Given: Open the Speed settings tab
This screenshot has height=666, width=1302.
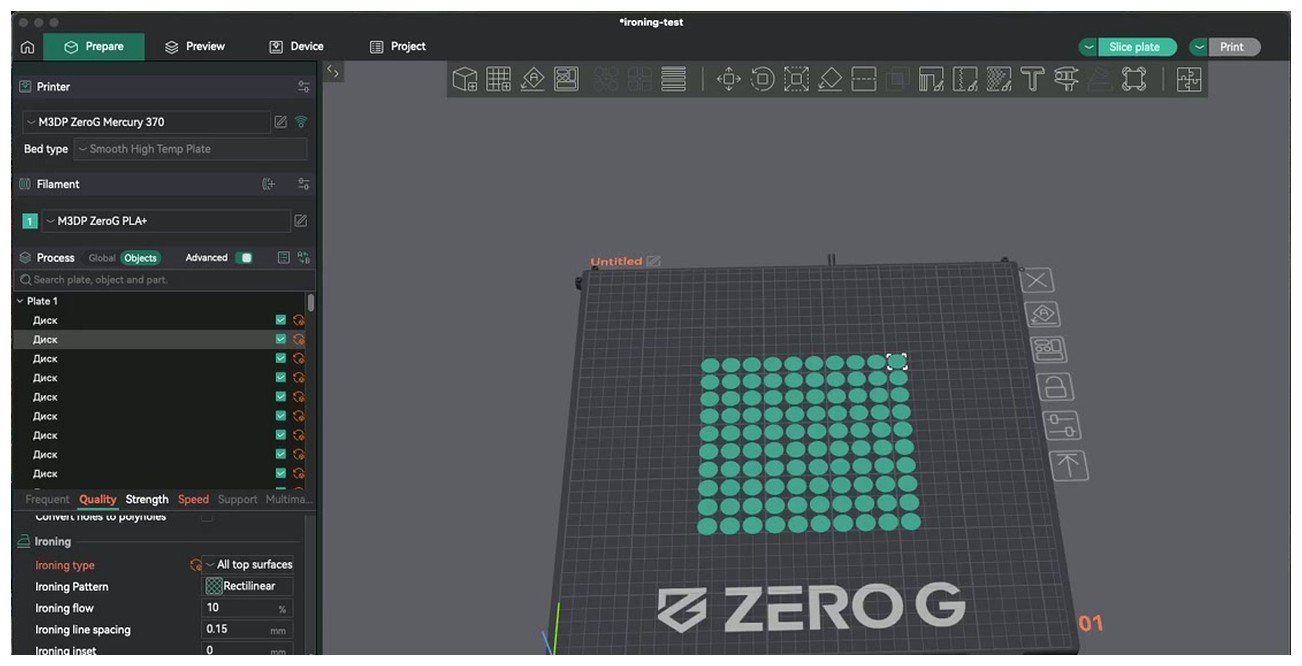Looking at the screenshot, I should tap(193, 499).
